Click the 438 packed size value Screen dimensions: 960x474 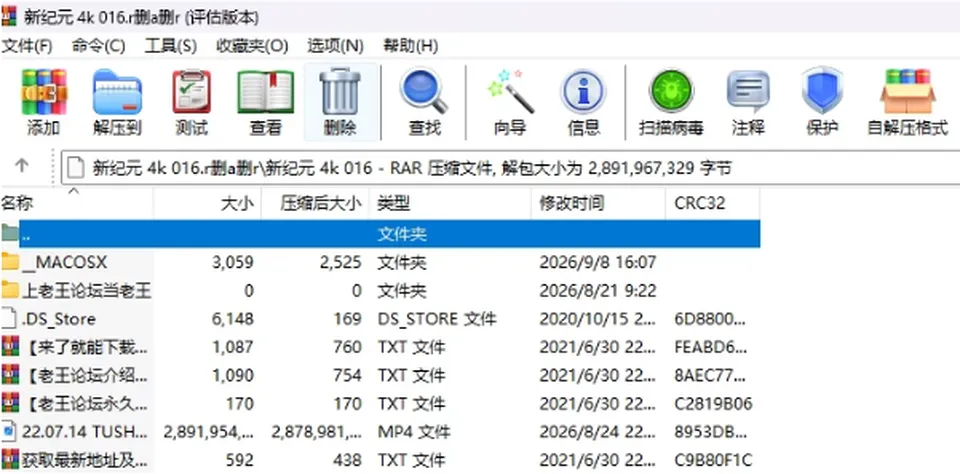pyautogui.click(x=348, y=459)
